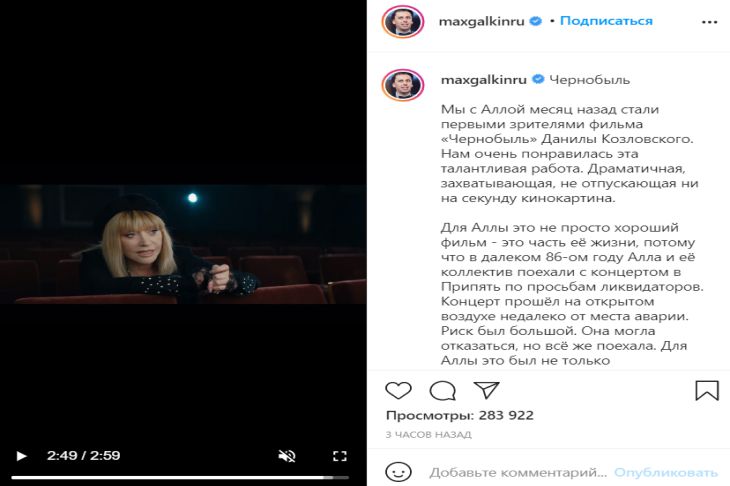
Task: Focus the Добавьте комментарий input field
Action: pyautogui.click(x=518, y=472)
